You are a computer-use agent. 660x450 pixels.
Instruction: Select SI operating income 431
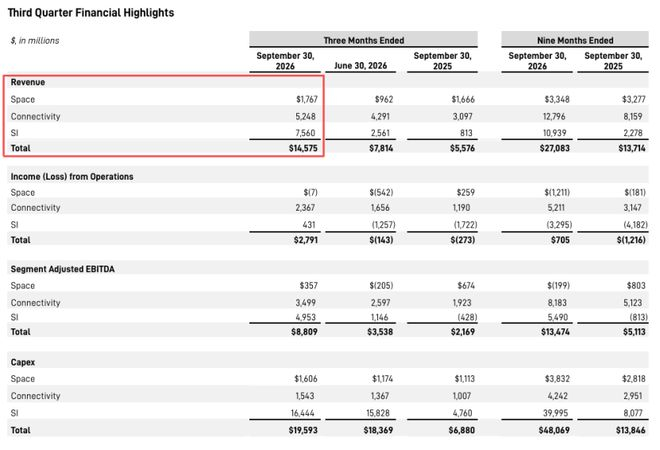coord(309,225)
